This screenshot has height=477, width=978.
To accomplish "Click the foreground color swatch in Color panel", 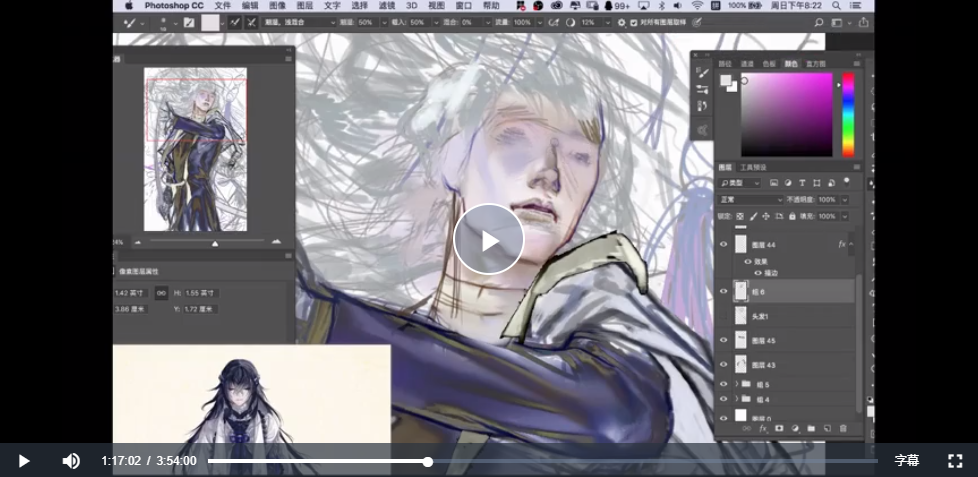I will coord(725,80).
